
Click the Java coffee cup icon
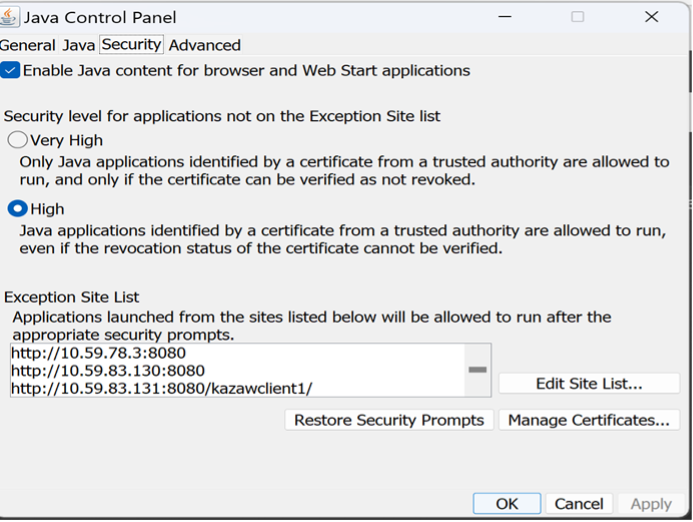9,17
